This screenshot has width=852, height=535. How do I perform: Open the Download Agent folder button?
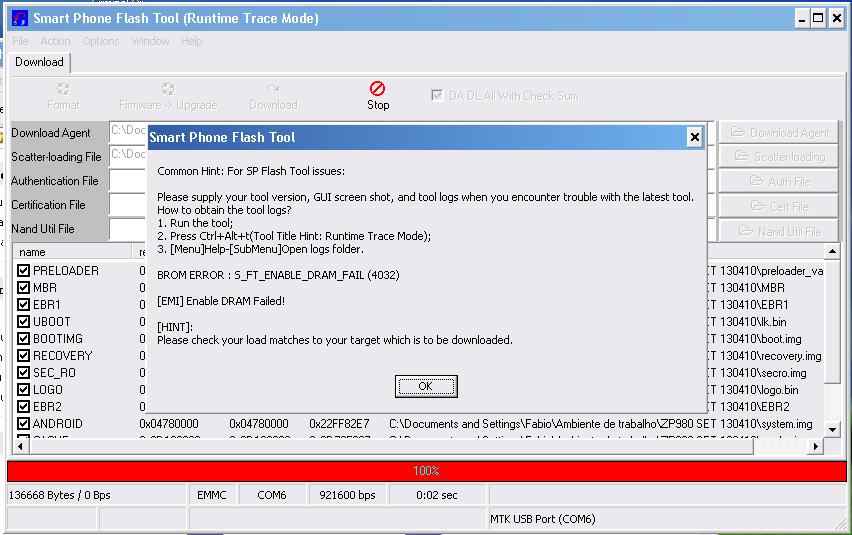coord(779,133)
